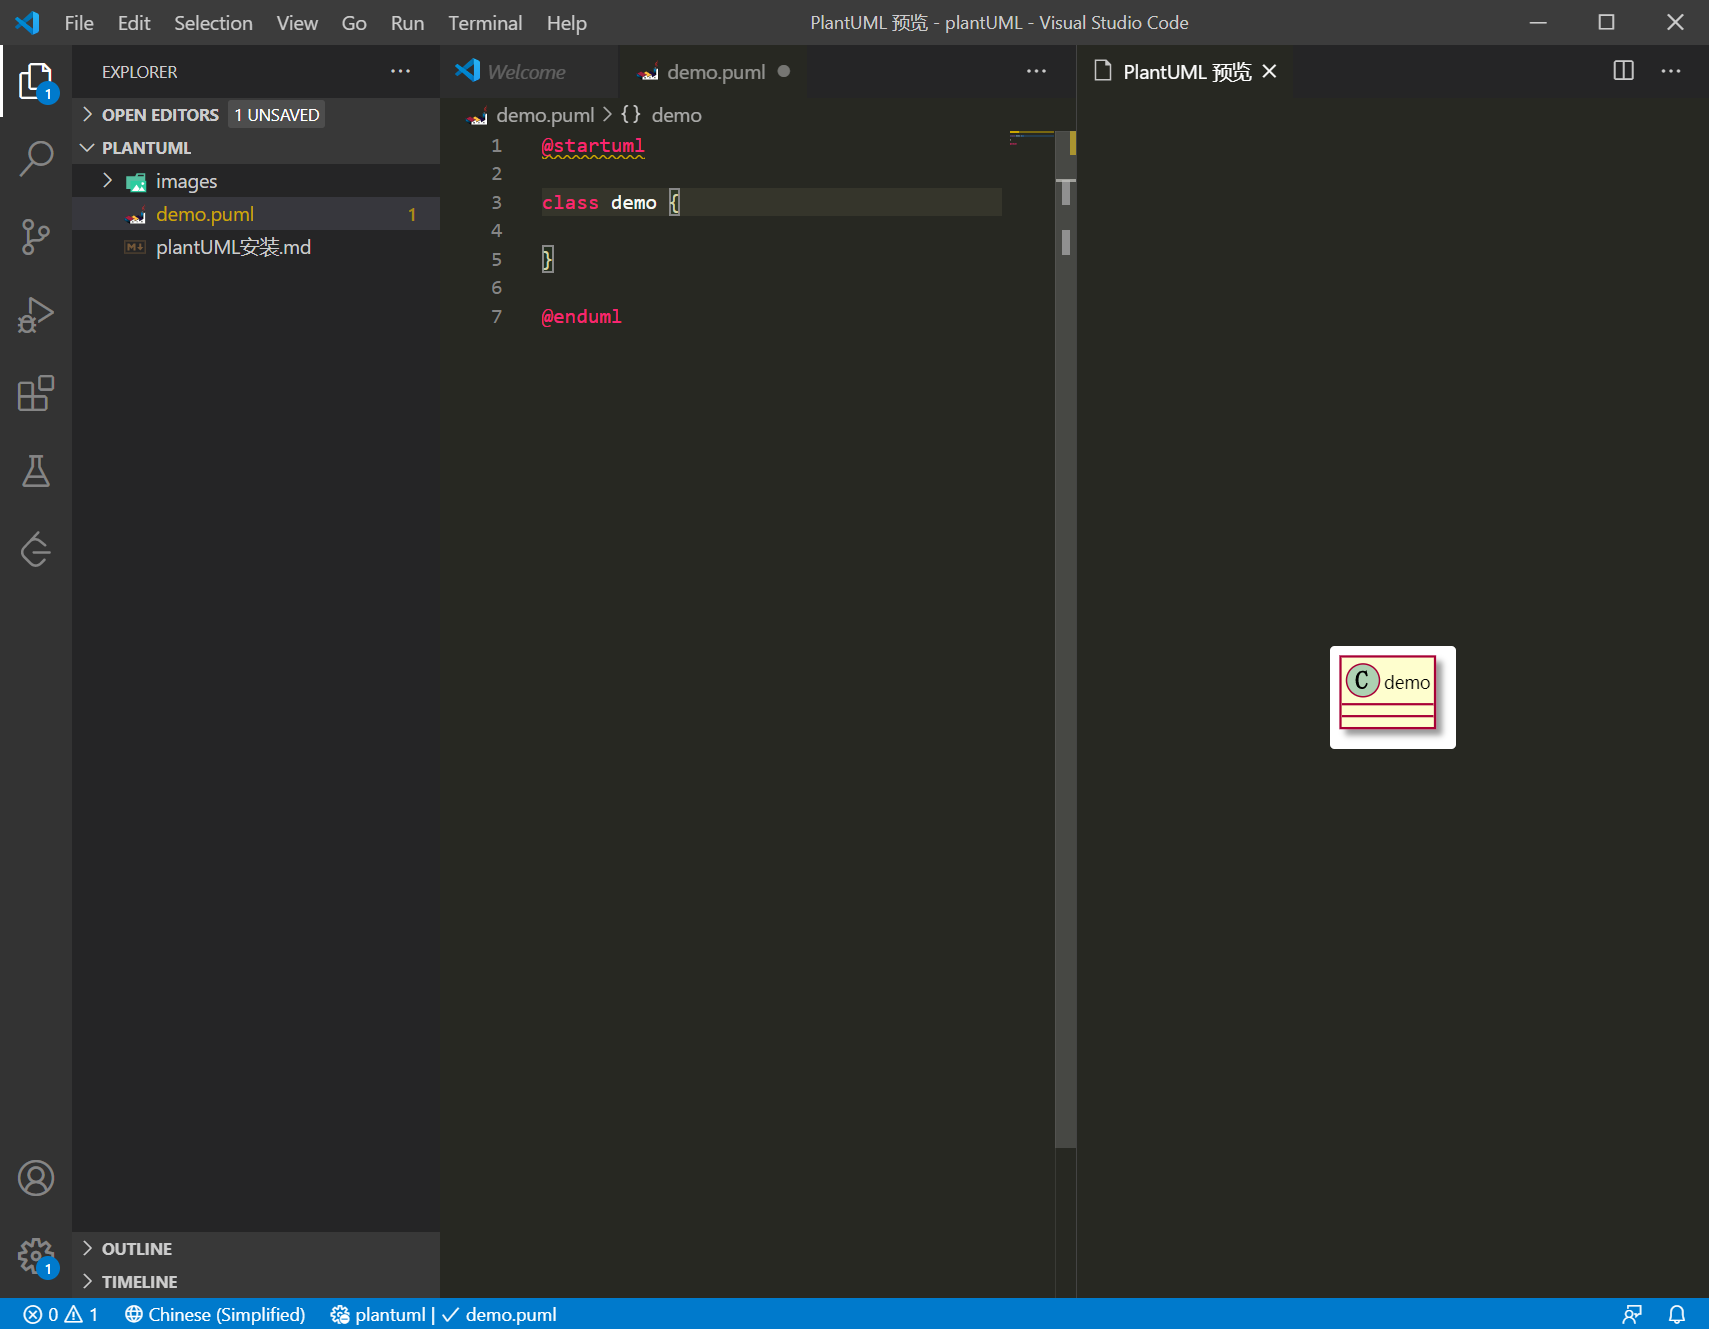Click the demo.puml checkmark status item
This screenshot has width=1709, height=1329.
pos(499,1314)
